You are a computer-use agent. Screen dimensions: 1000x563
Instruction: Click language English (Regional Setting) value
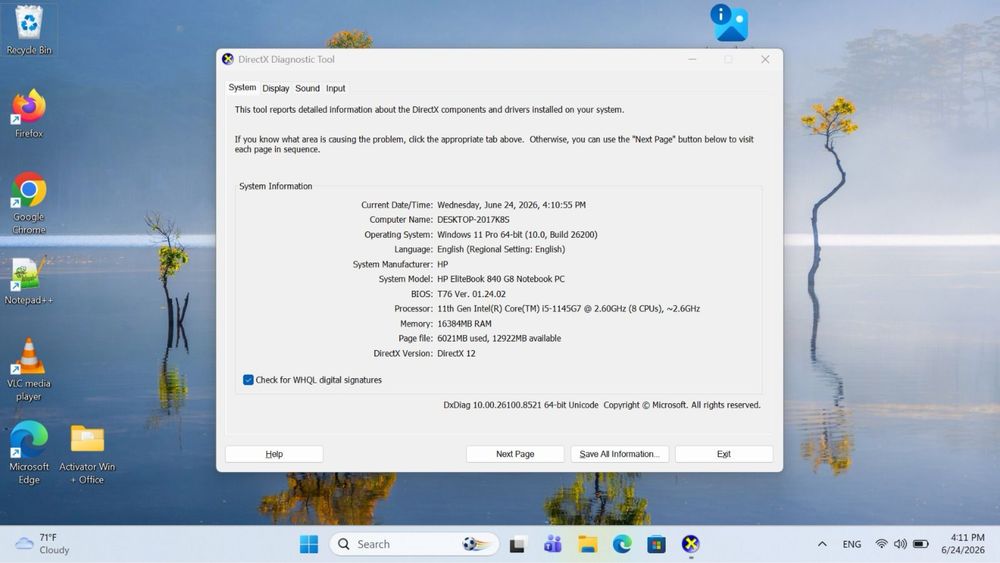[501, 249]
